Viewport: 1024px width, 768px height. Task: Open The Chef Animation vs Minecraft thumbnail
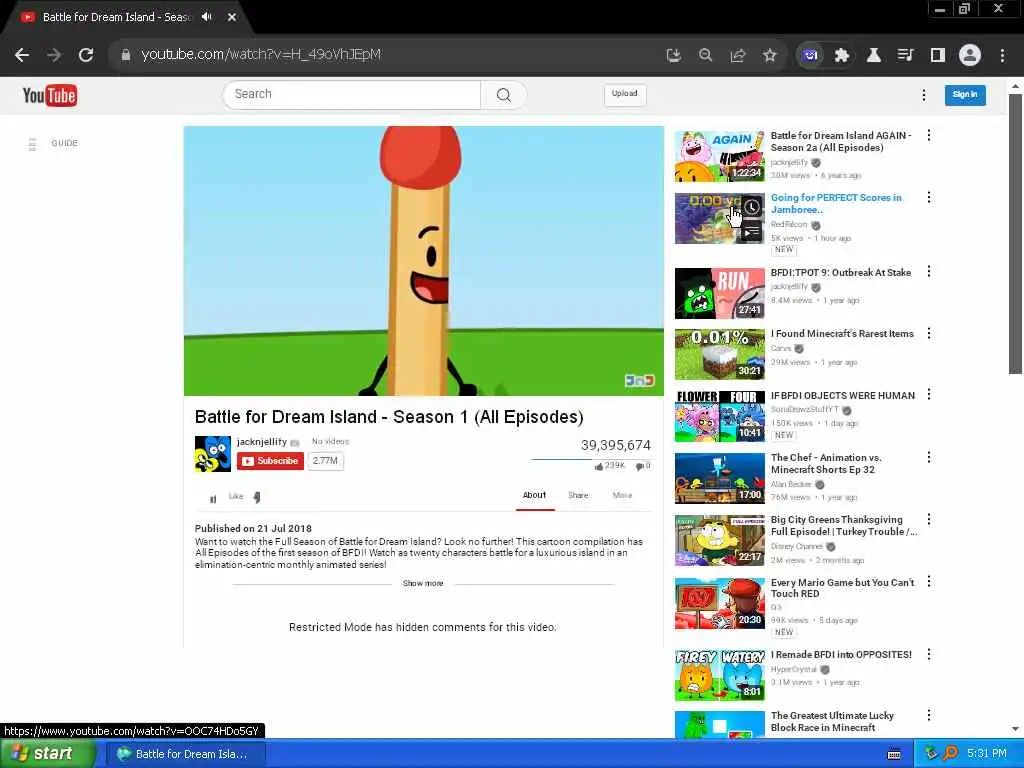[x=719, y=478]
